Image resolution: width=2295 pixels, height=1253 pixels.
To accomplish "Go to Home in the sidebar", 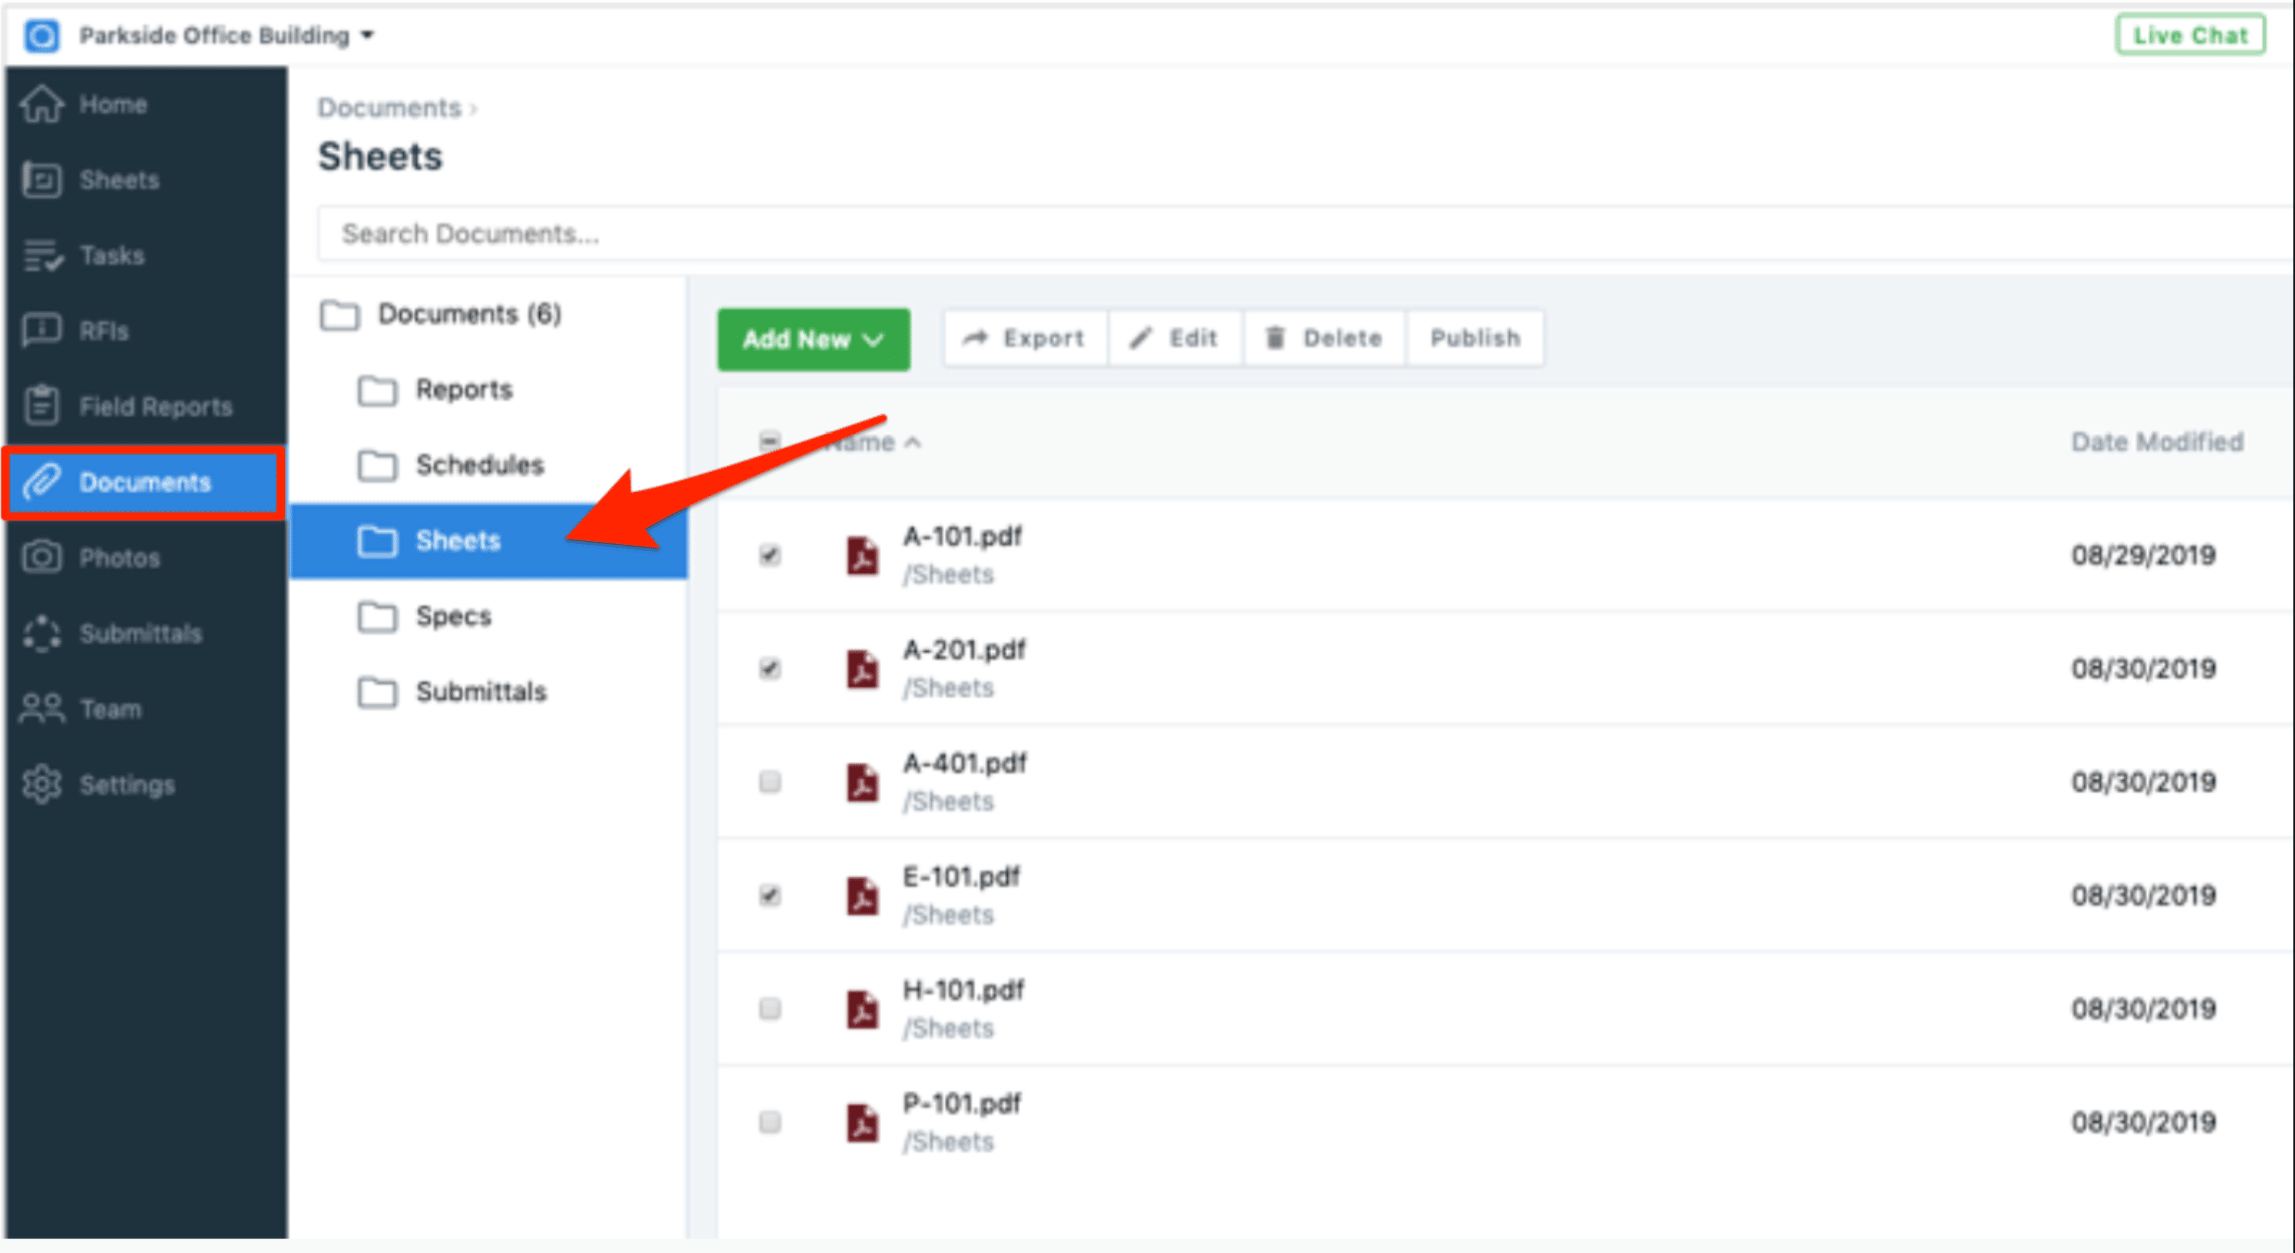I will click(x=145, y=104).
